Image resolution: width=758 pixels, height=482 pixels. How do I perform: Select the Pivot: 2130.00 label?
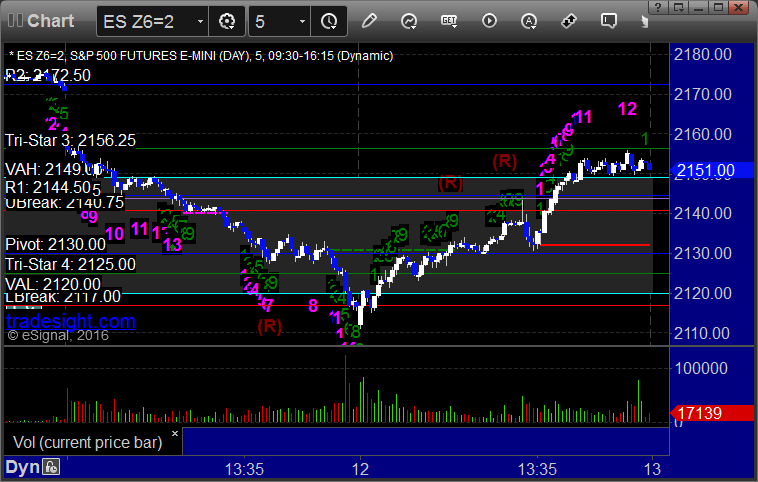pos(56,244)
